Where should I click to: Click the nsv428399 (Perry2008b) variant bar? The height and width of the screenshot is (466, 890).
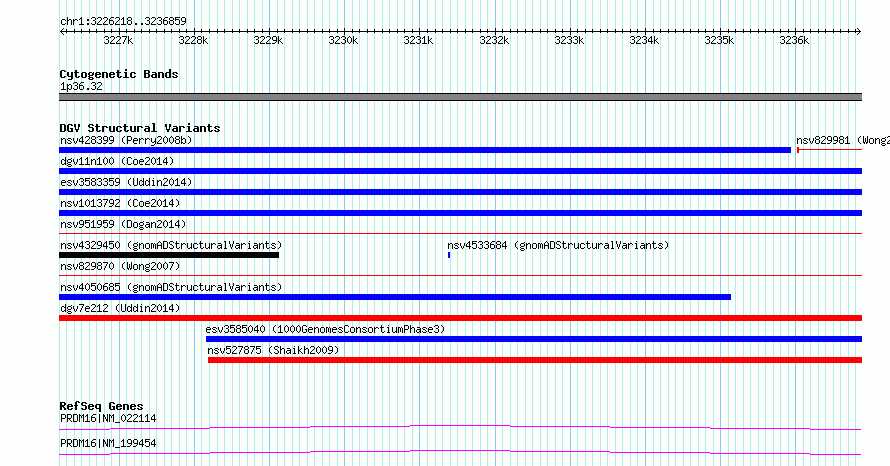425,150
